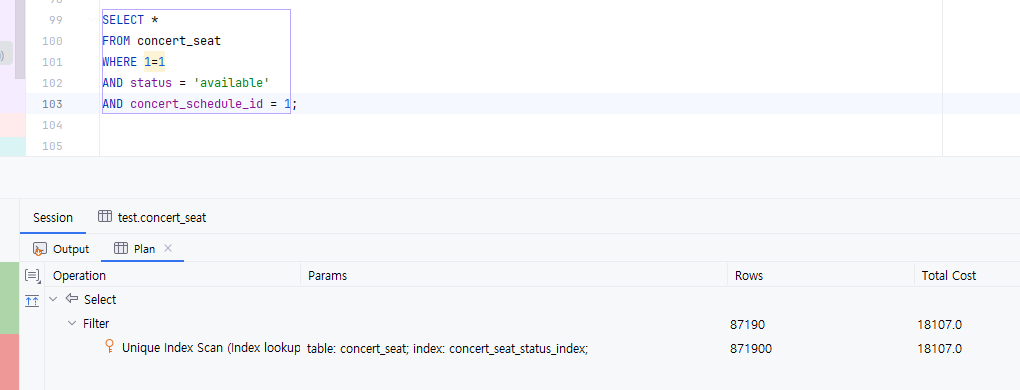Place cursor on 'available' string in editor

(x=234, y=83)
